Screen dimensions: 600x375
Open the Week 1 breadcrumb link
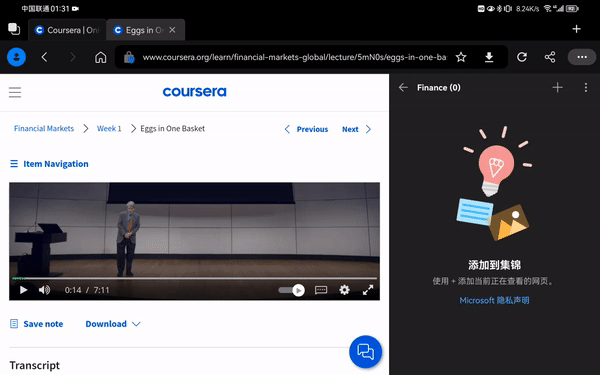109,129
